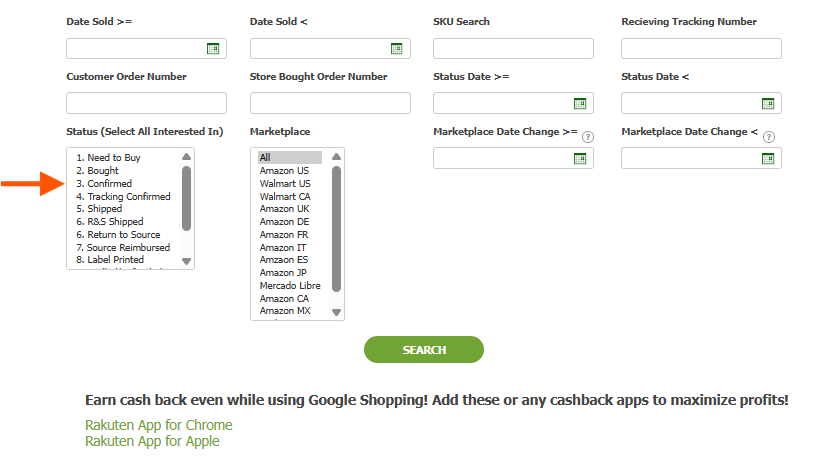
Task: Click Marketplace Date Change >= input field
Action: tap(513, 158)
